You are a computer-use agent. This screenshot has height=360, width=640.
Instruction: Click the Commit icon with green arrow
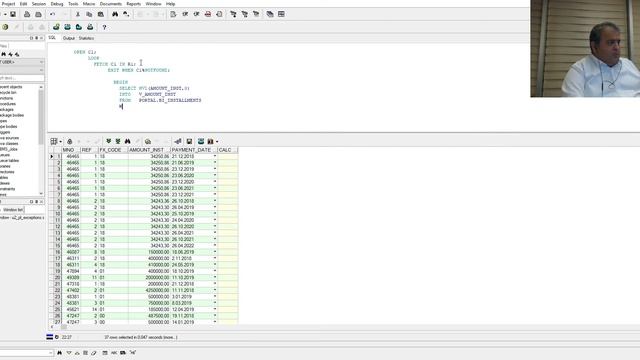56,27
